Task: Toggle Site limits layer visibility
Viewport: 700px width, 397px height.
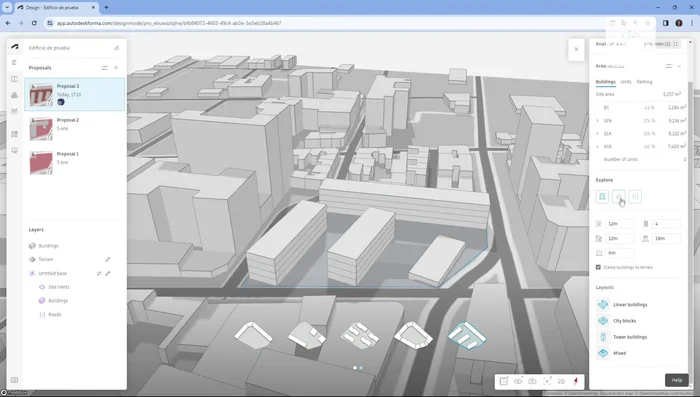Action: coord(42,287)
